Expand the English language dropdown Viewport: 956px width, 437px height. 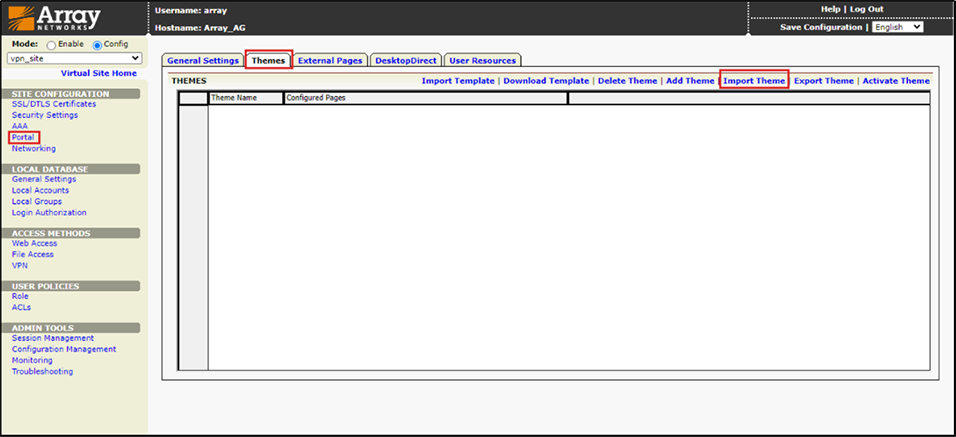coord(897,27)
